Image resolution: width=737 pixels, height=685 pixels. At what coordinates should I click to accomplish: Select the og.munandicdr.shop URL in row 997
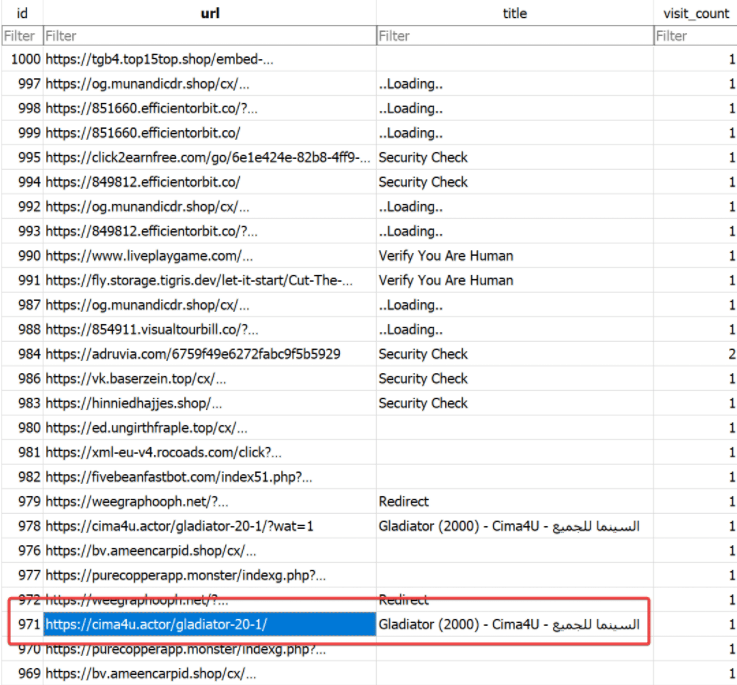(210, 84)
